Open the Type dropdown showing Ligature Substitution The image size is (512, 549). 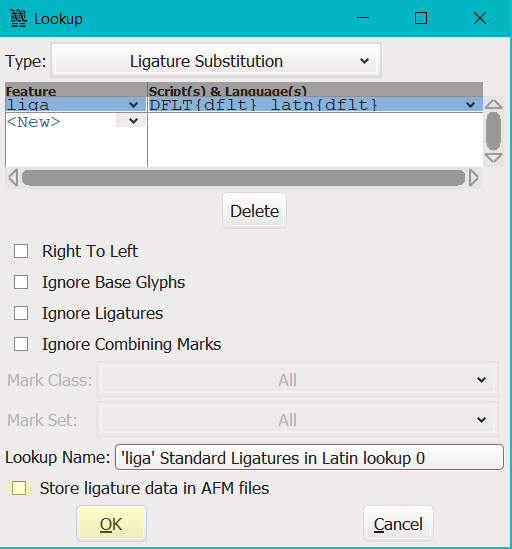point(216,61)
